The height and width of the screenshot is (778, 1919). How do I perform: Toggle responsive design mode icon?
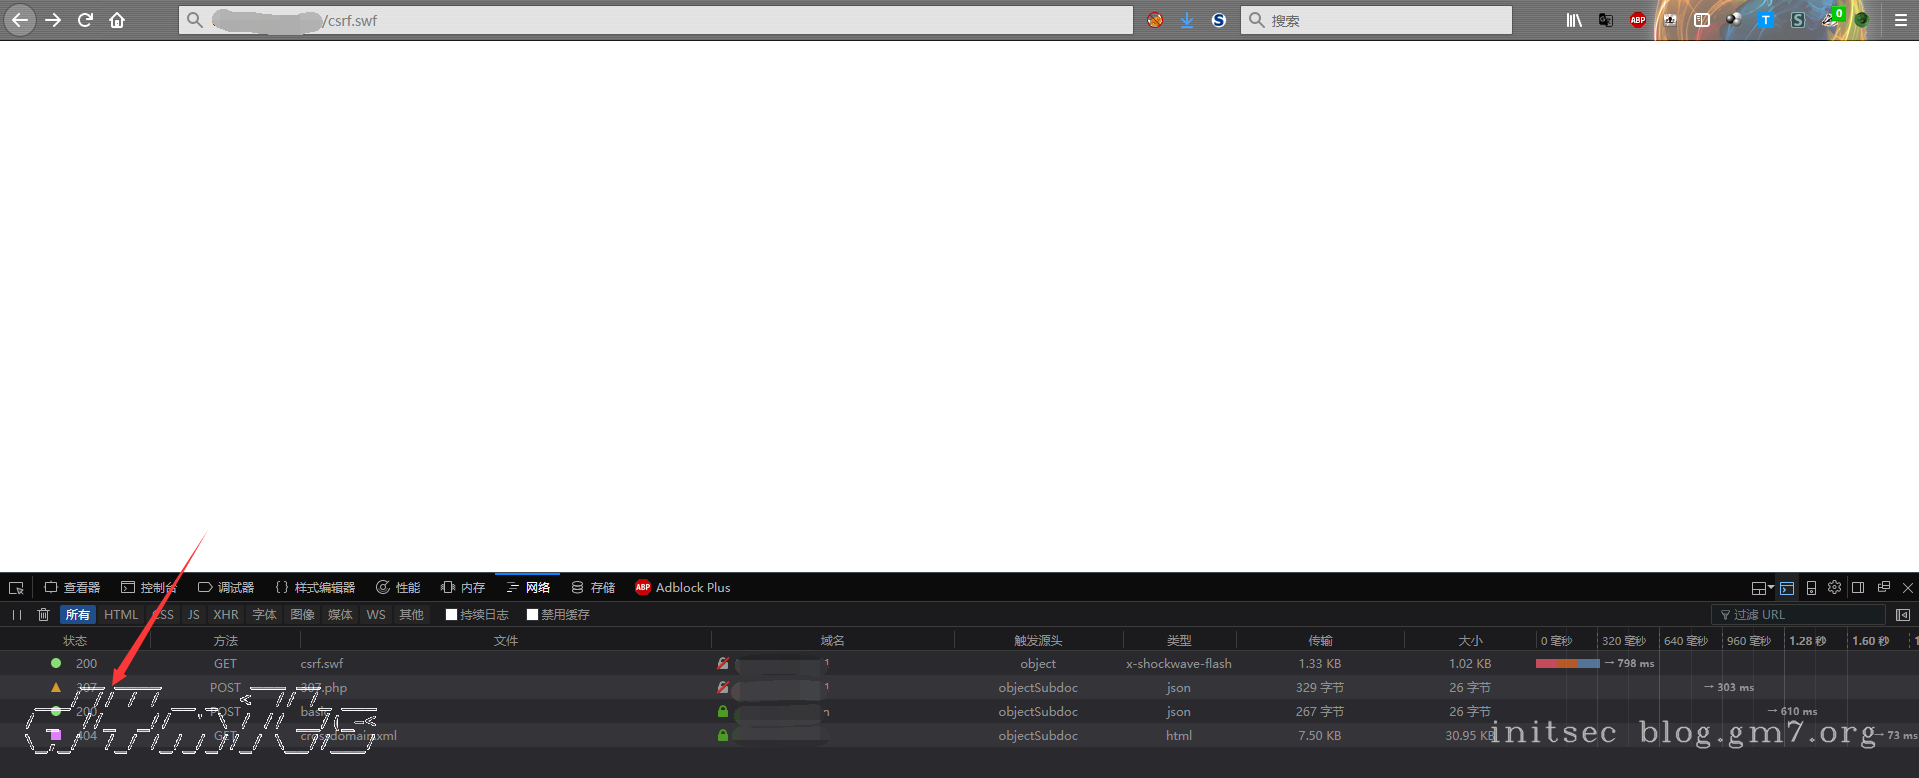[1811, 588]
